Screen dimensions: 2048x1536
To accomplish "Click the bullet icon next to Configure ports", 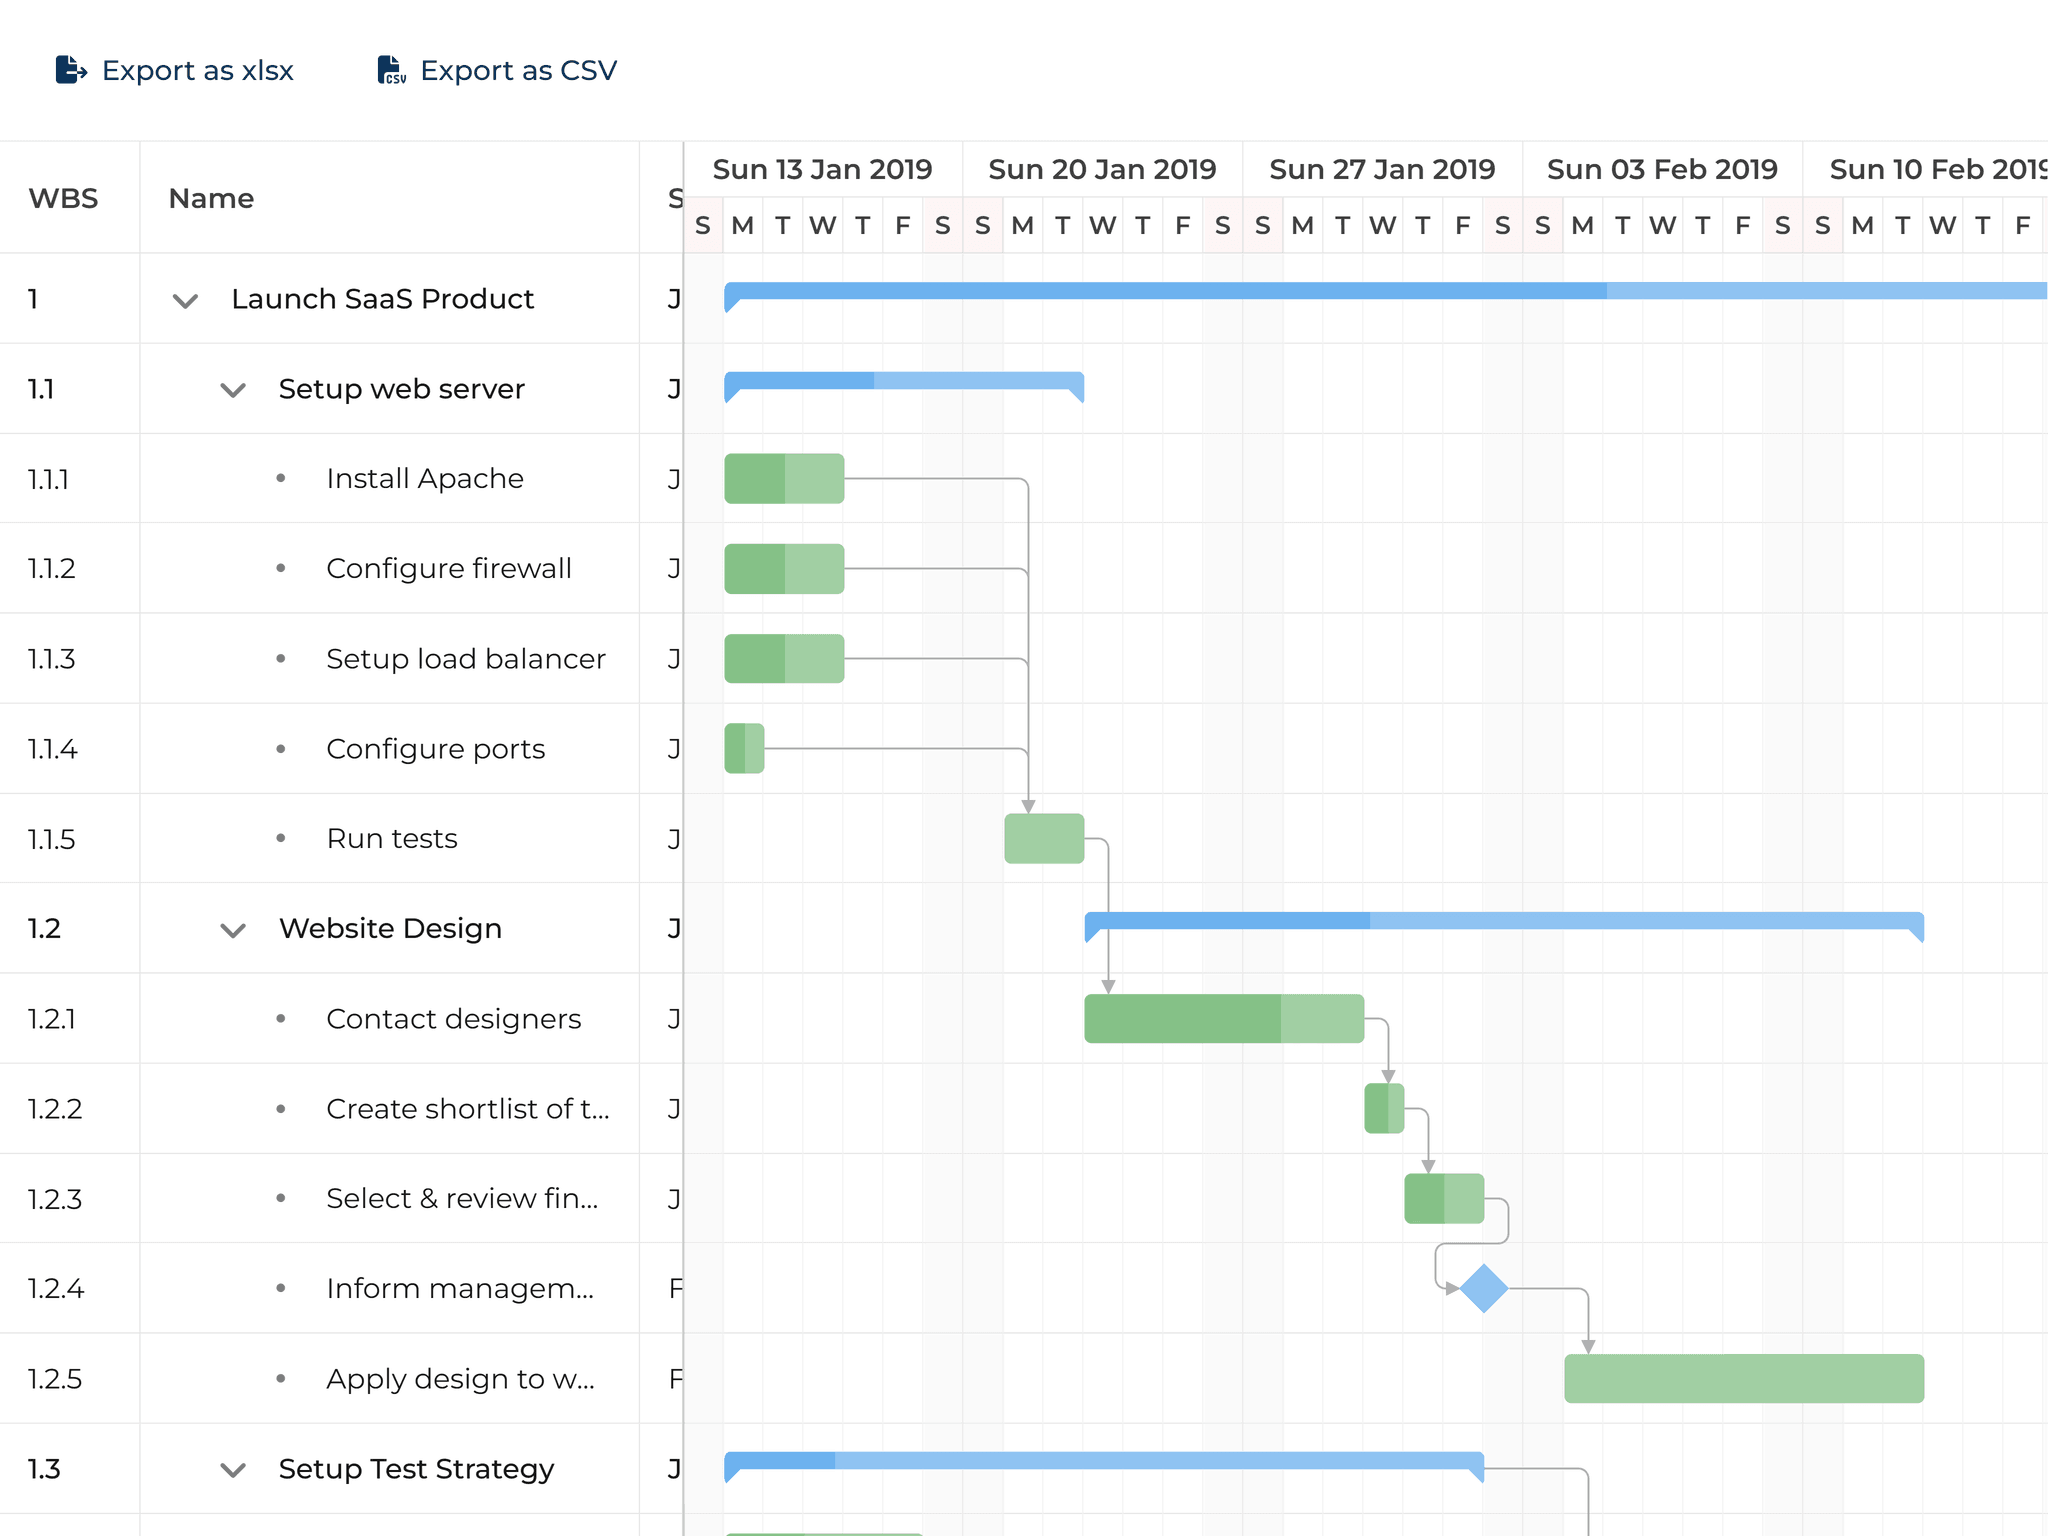I will pyautogui.click(x=281, y=748).
